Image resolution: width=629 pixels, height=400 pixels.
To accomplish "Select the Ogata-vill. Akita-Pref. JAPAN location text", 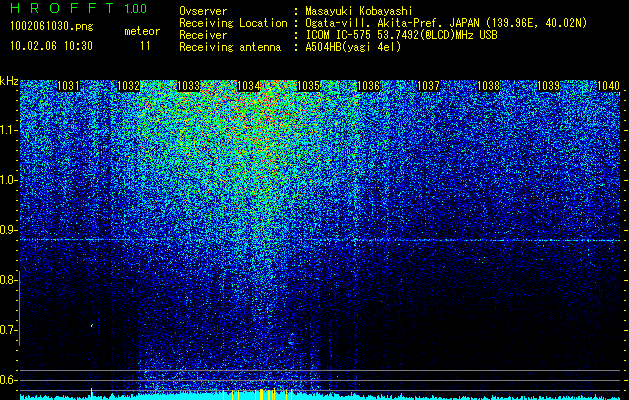I will pos(446,23).
